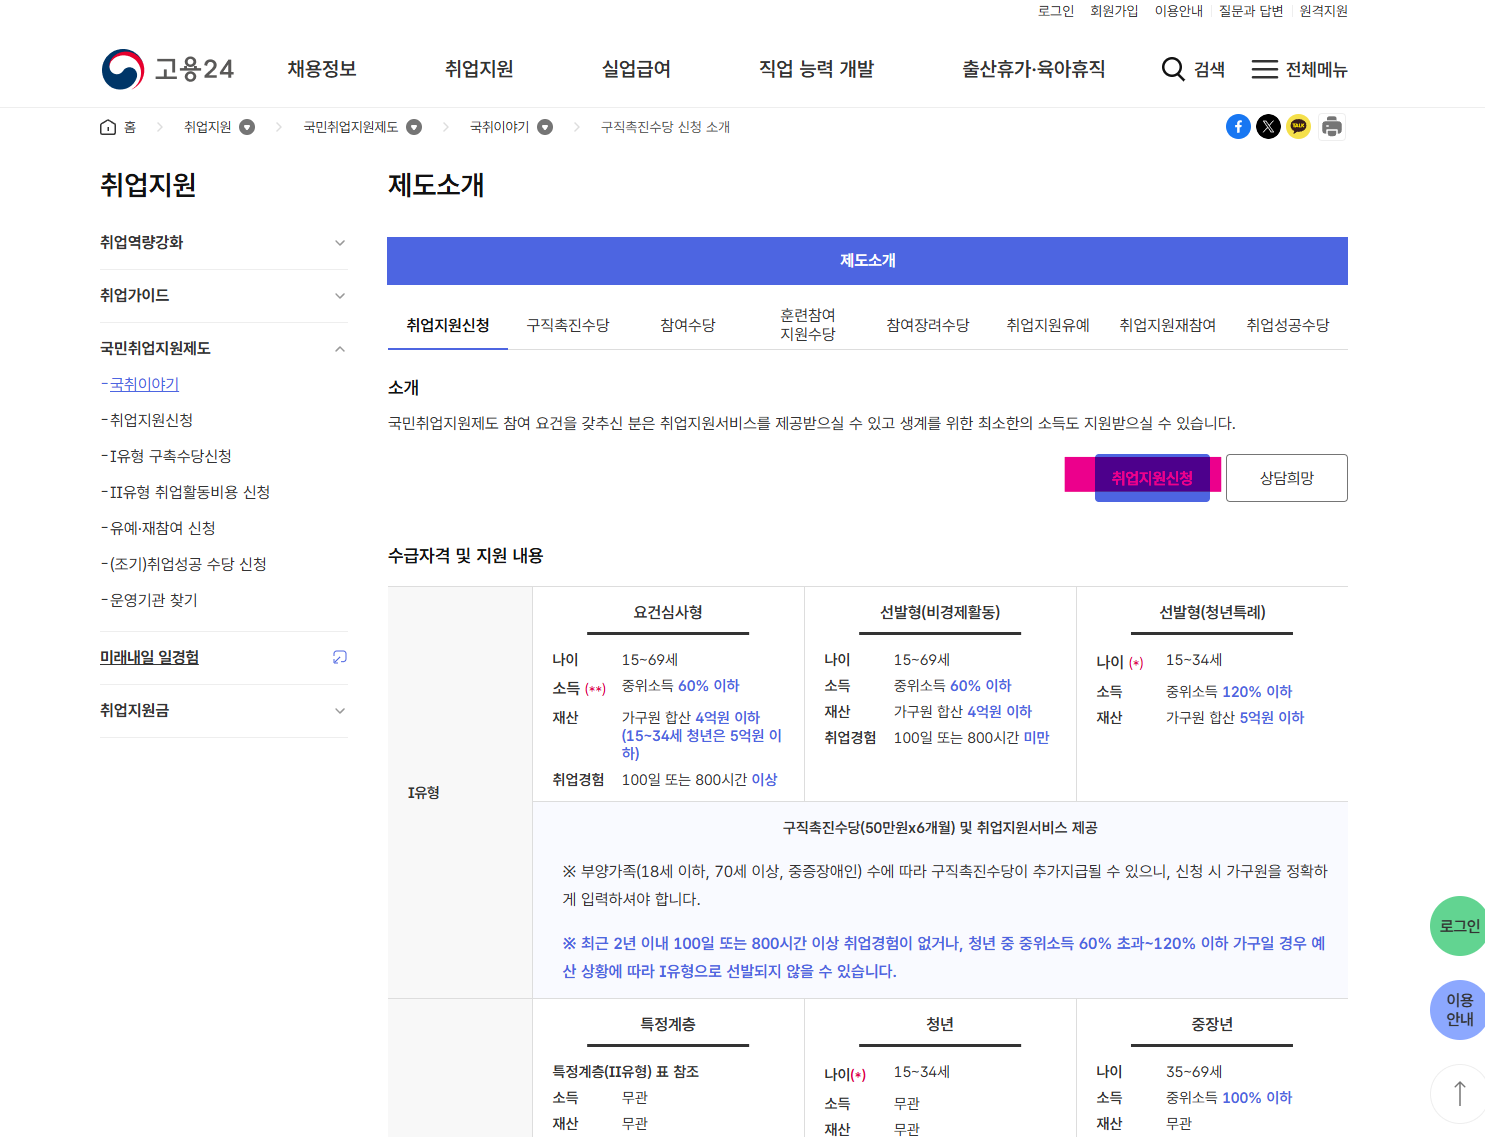Click the 상담희망 button

(1287, 478)
